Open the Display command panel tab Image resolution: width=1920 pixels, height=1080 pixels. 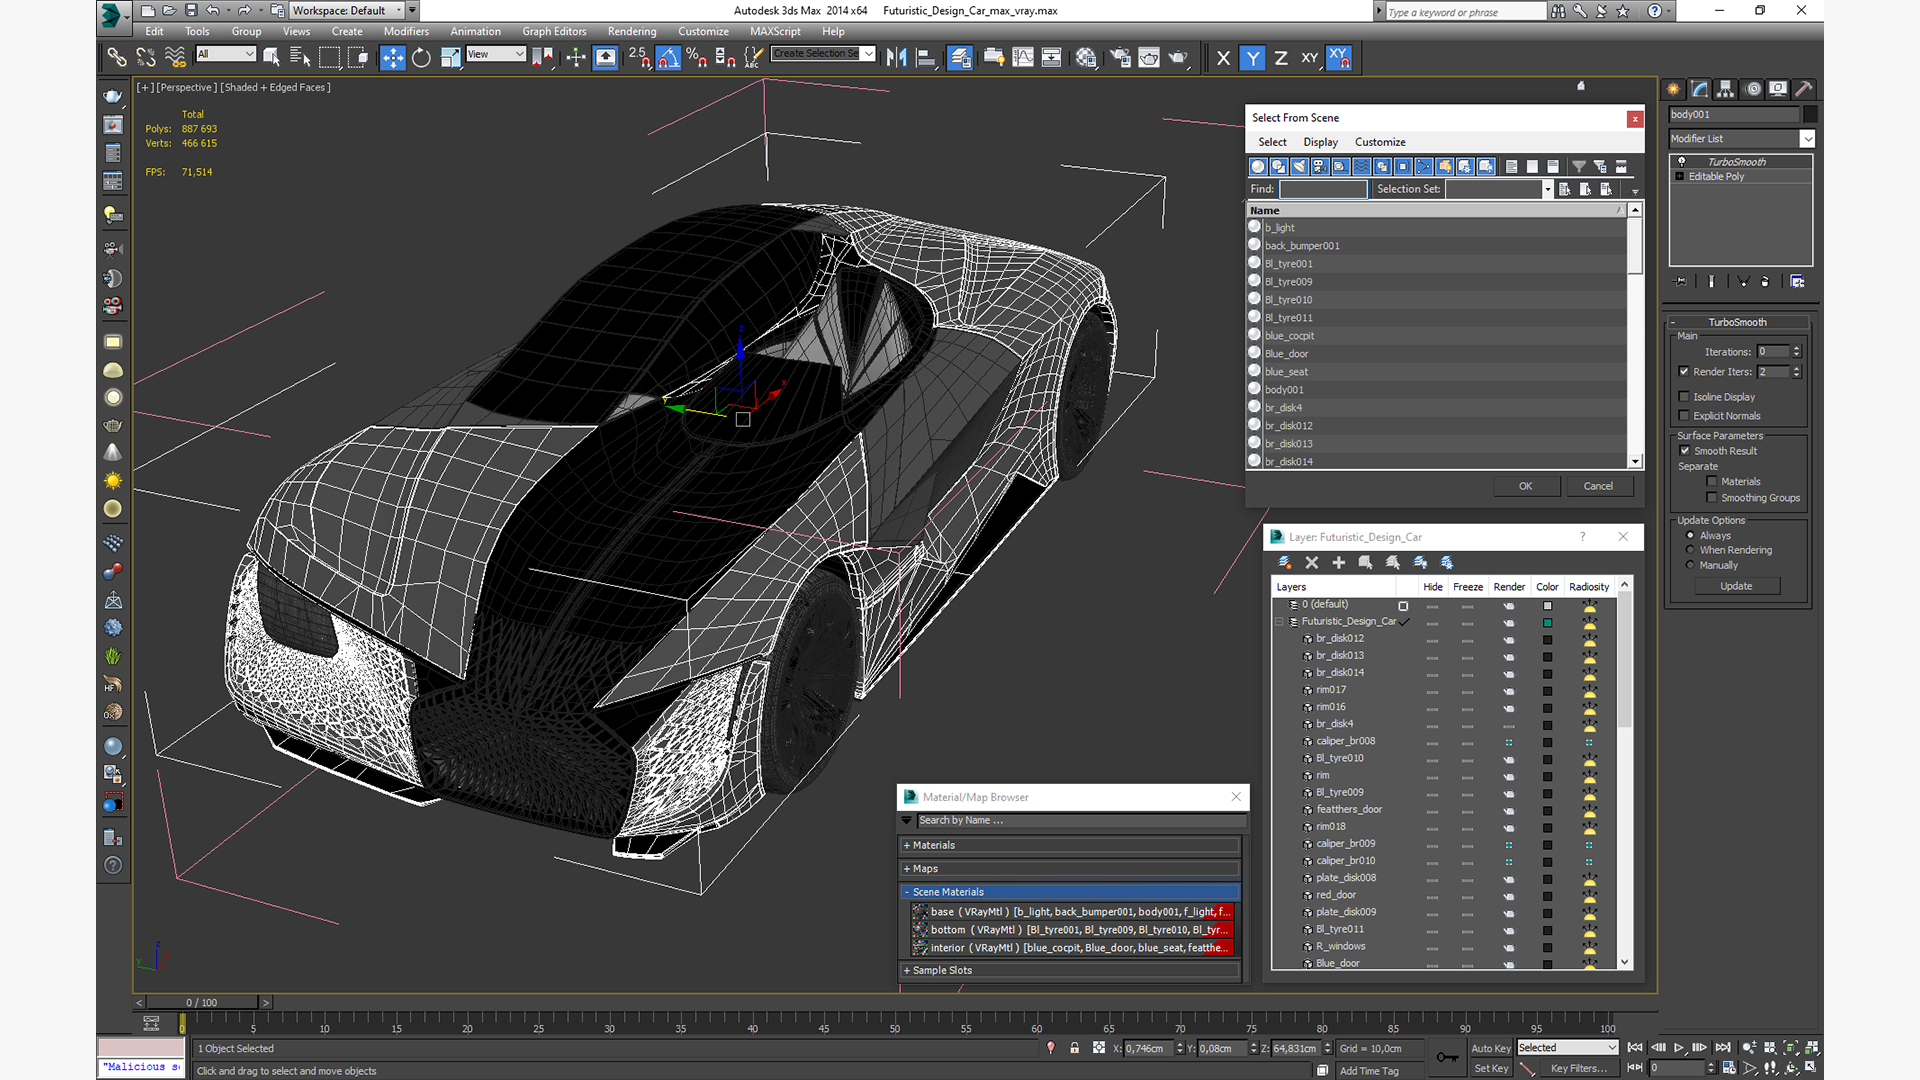click(1778, 89)
